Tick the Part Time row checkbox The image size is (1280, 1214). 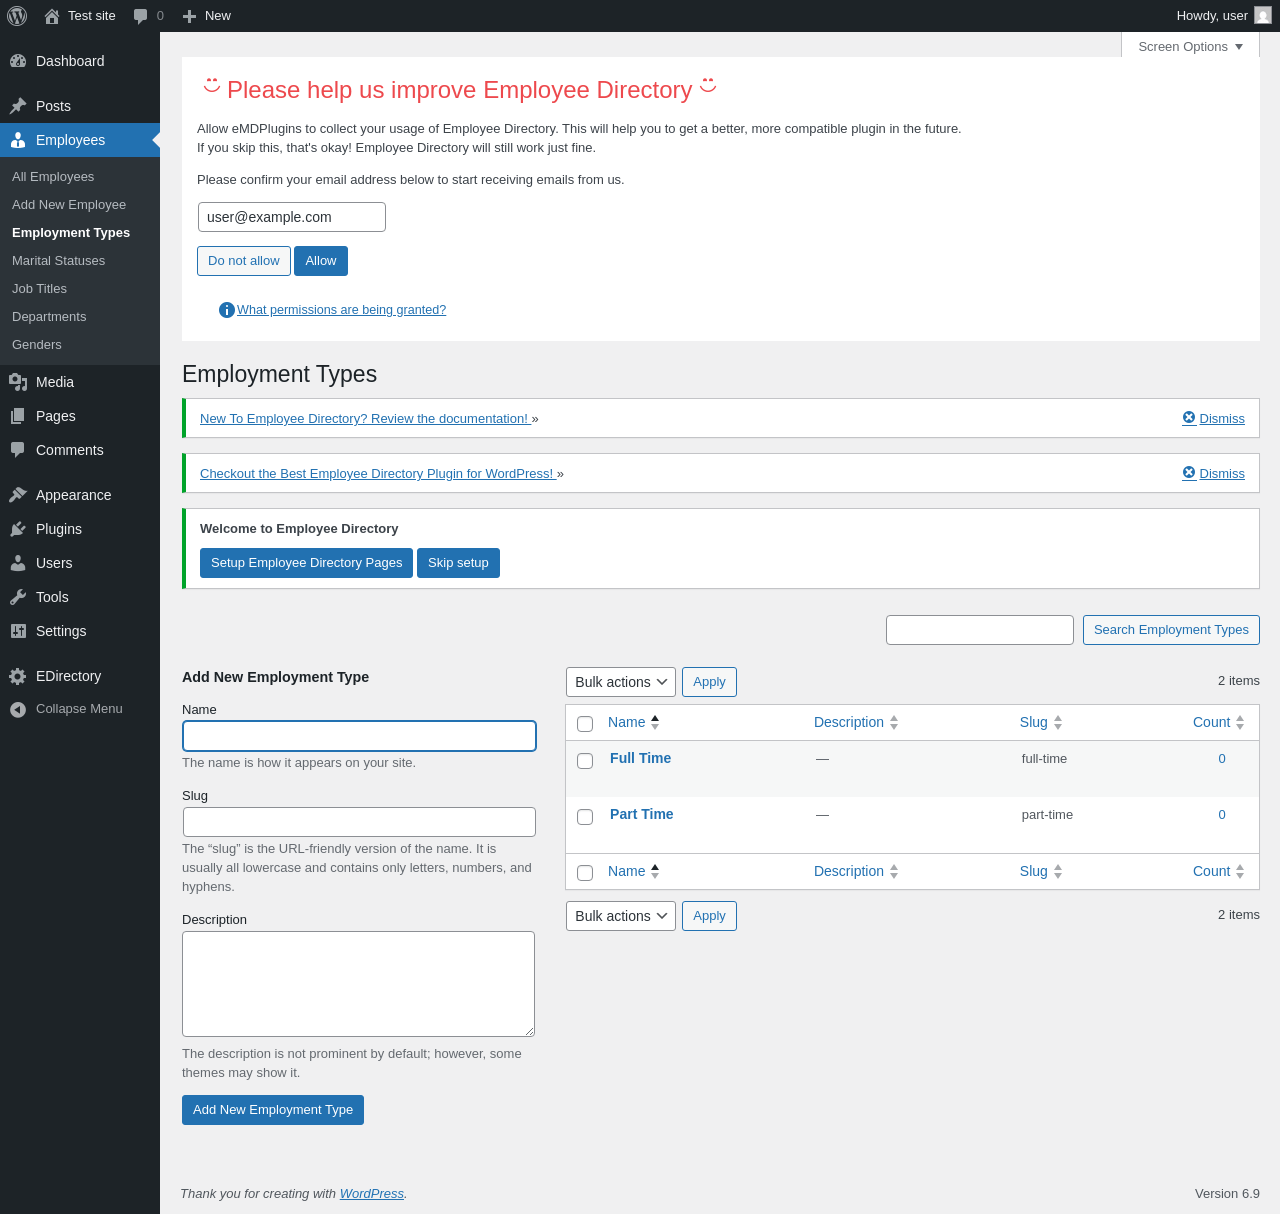[x=585, y=817]
